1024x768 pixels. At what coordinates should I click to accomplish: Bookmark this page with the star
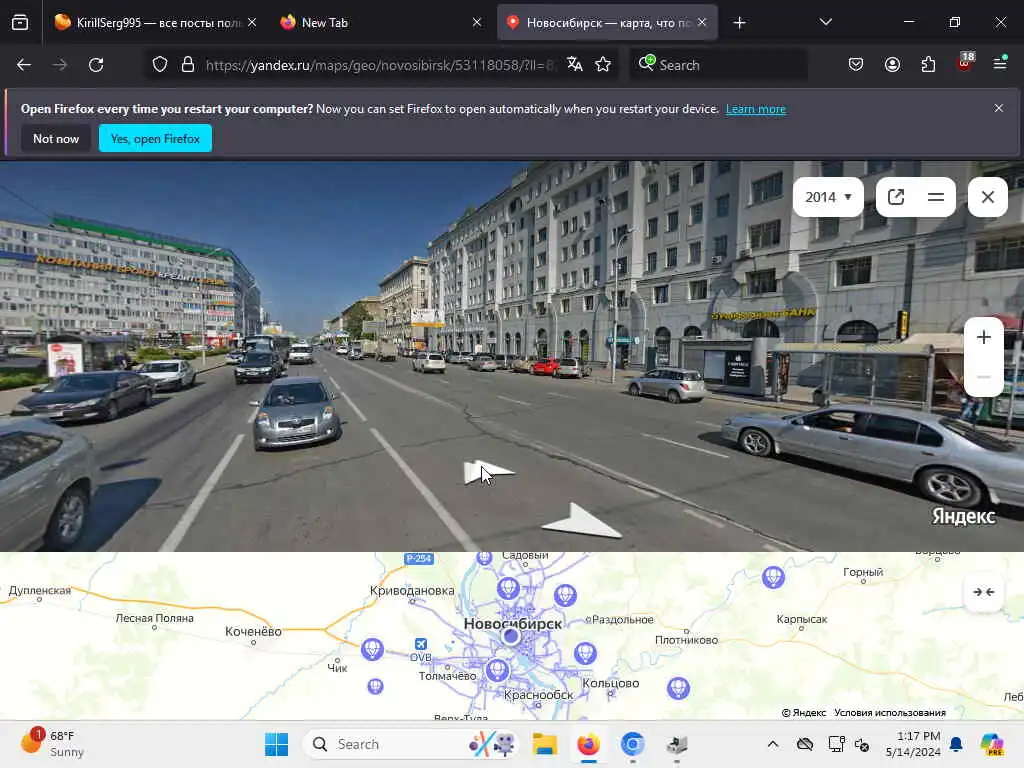(603, 64)
